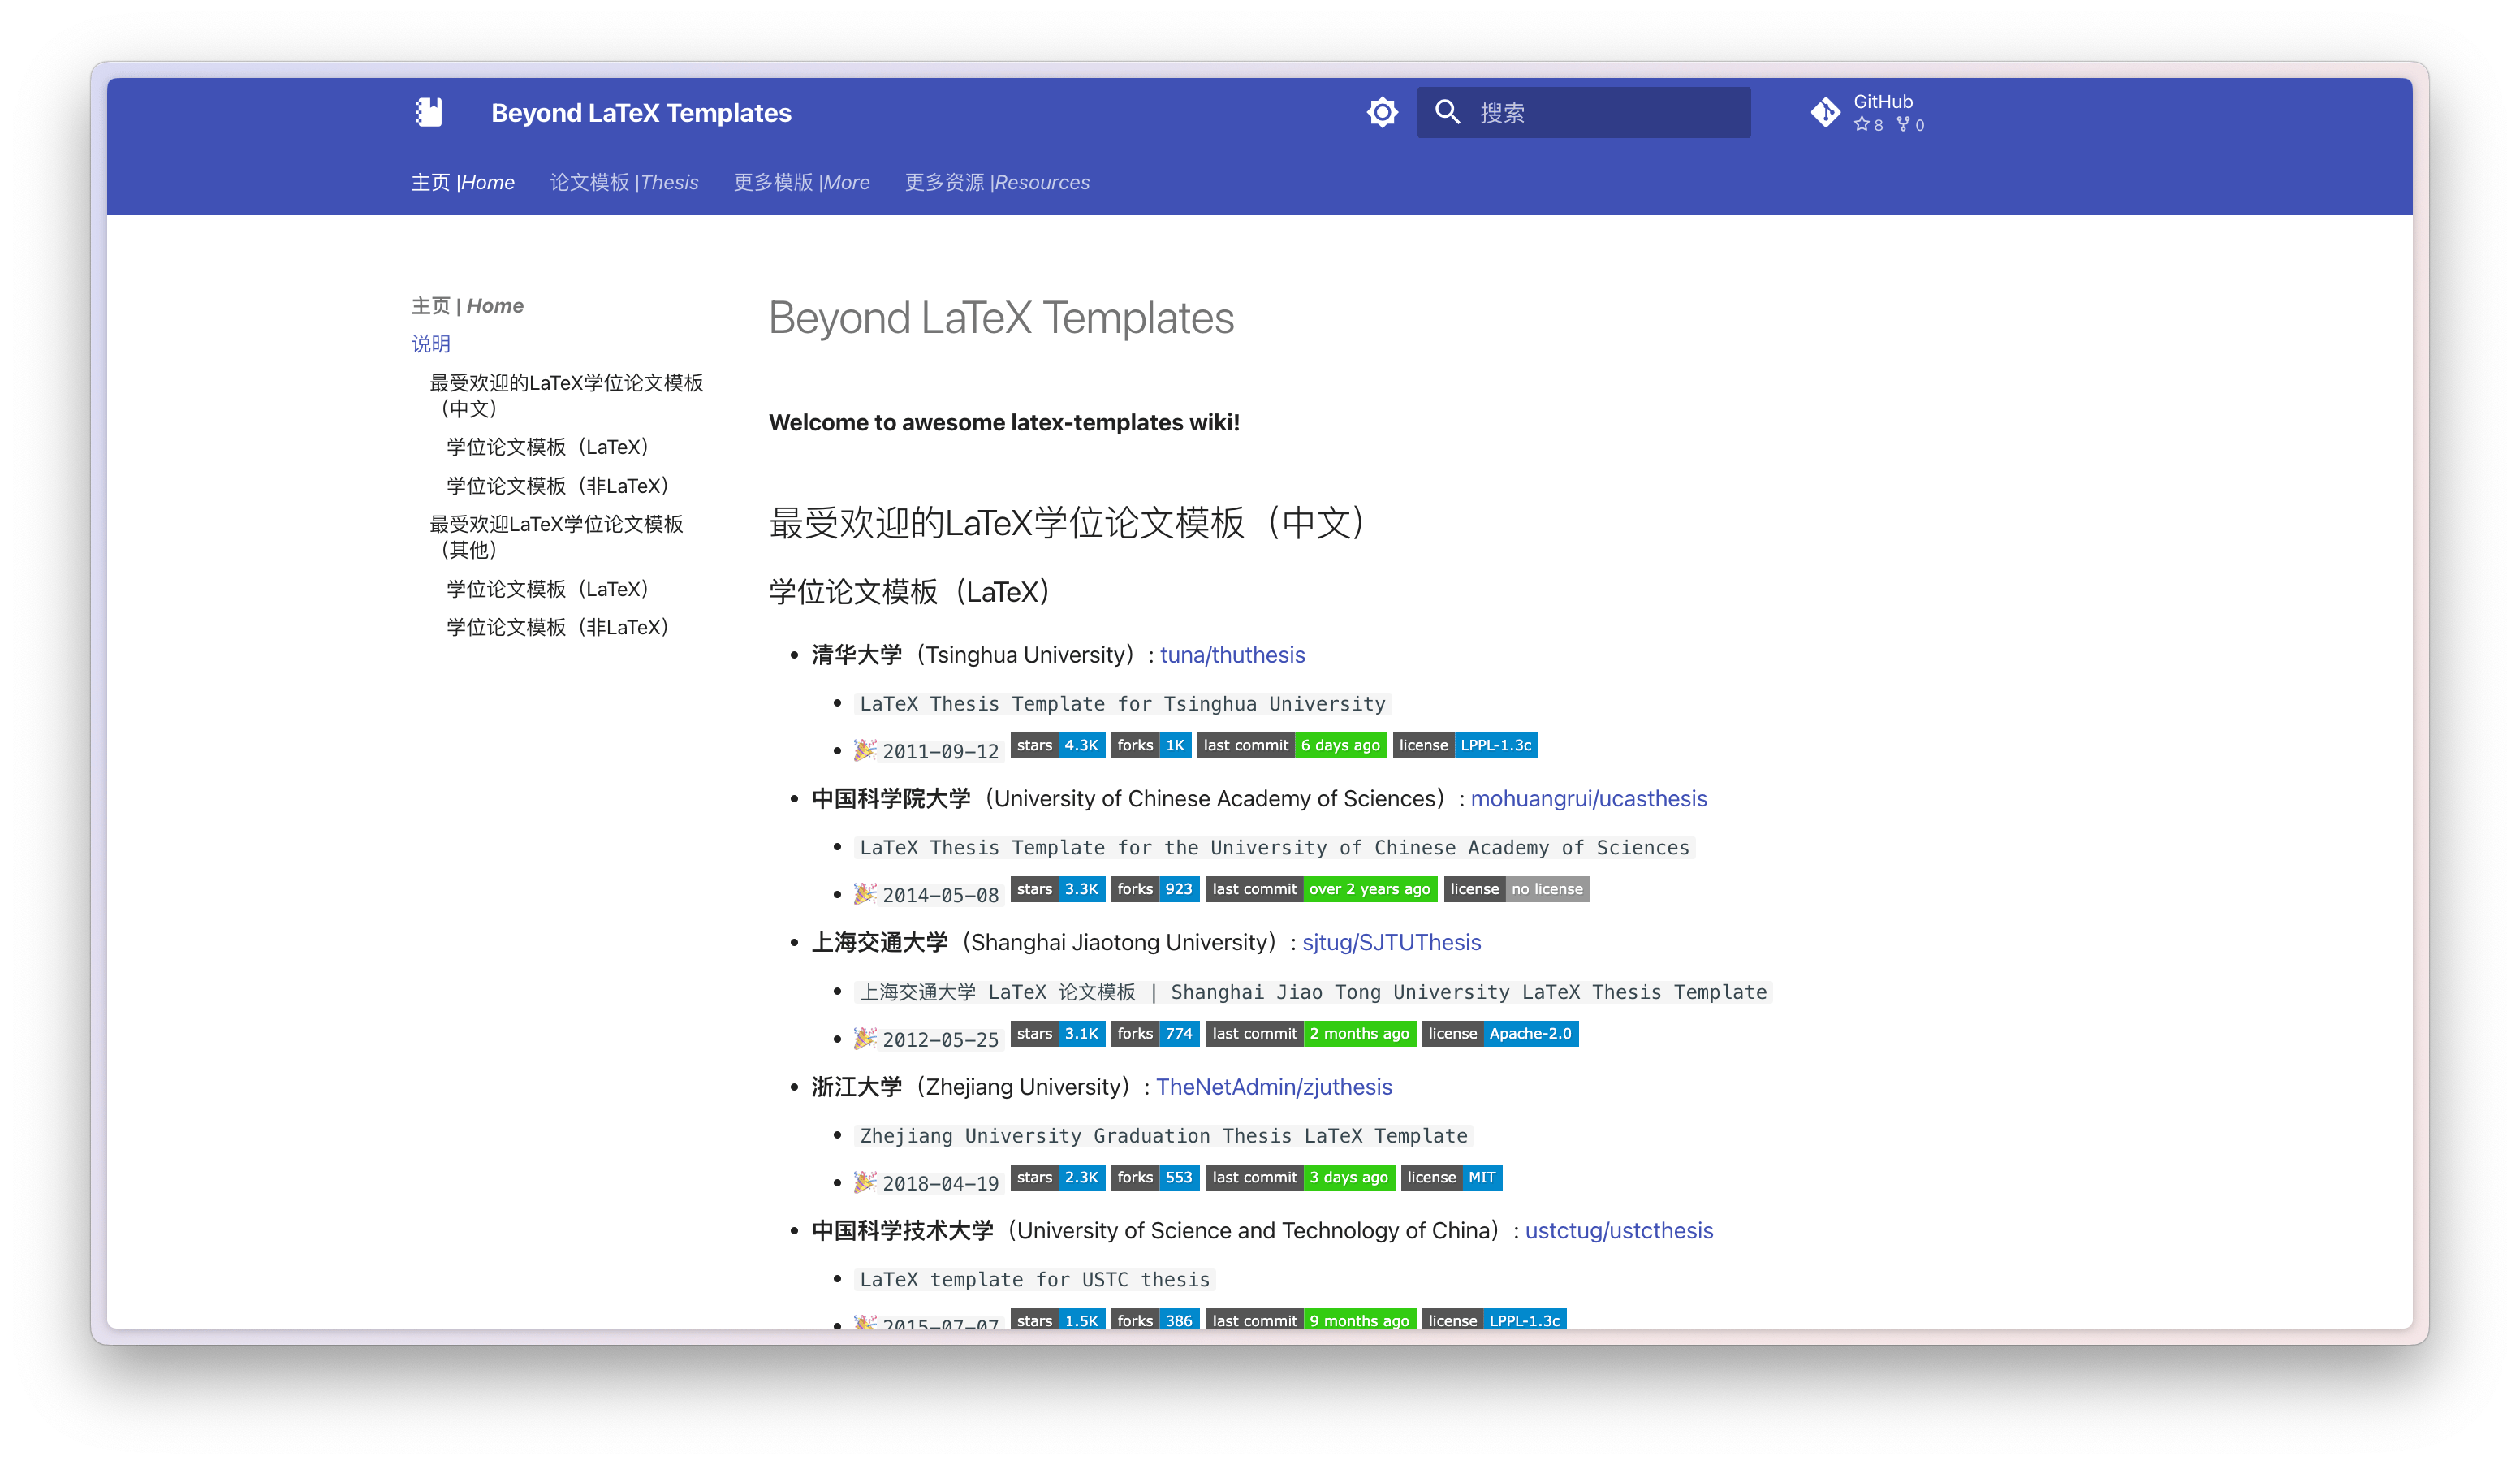Click the main heading 最受欢迎的LaTeX学位论文模板（中文）
This screenshot has width=2520, height=1465.
(1067, 522)
